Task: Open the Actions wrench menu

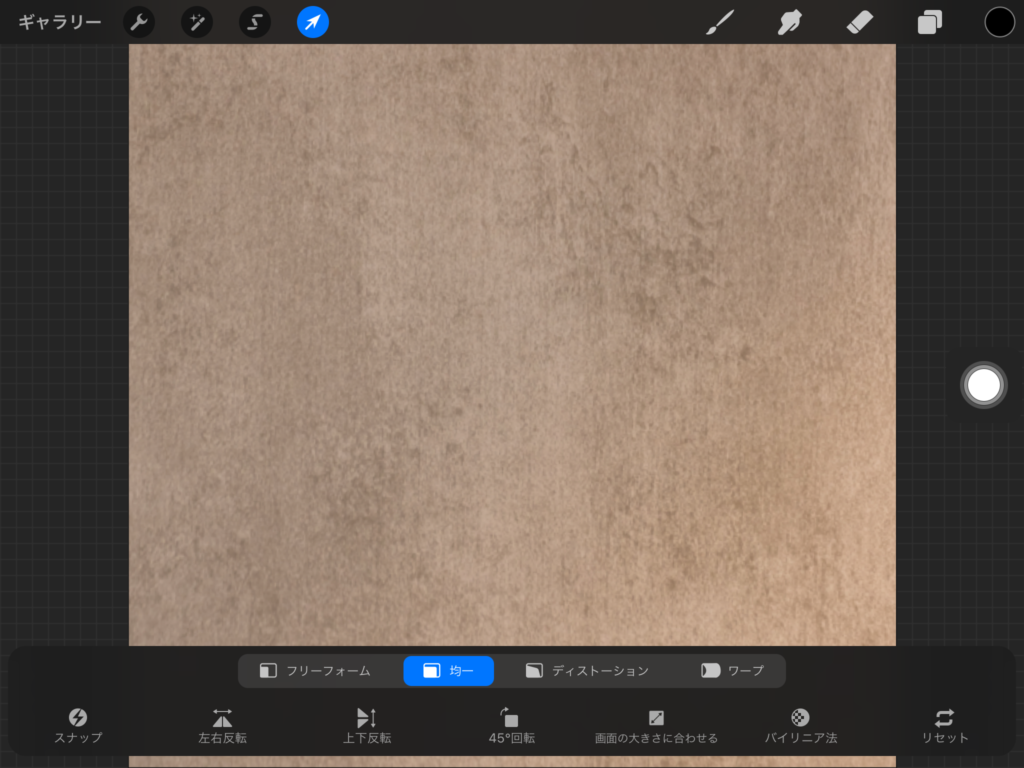Action: pyautogui.click(x=139, y=22)
